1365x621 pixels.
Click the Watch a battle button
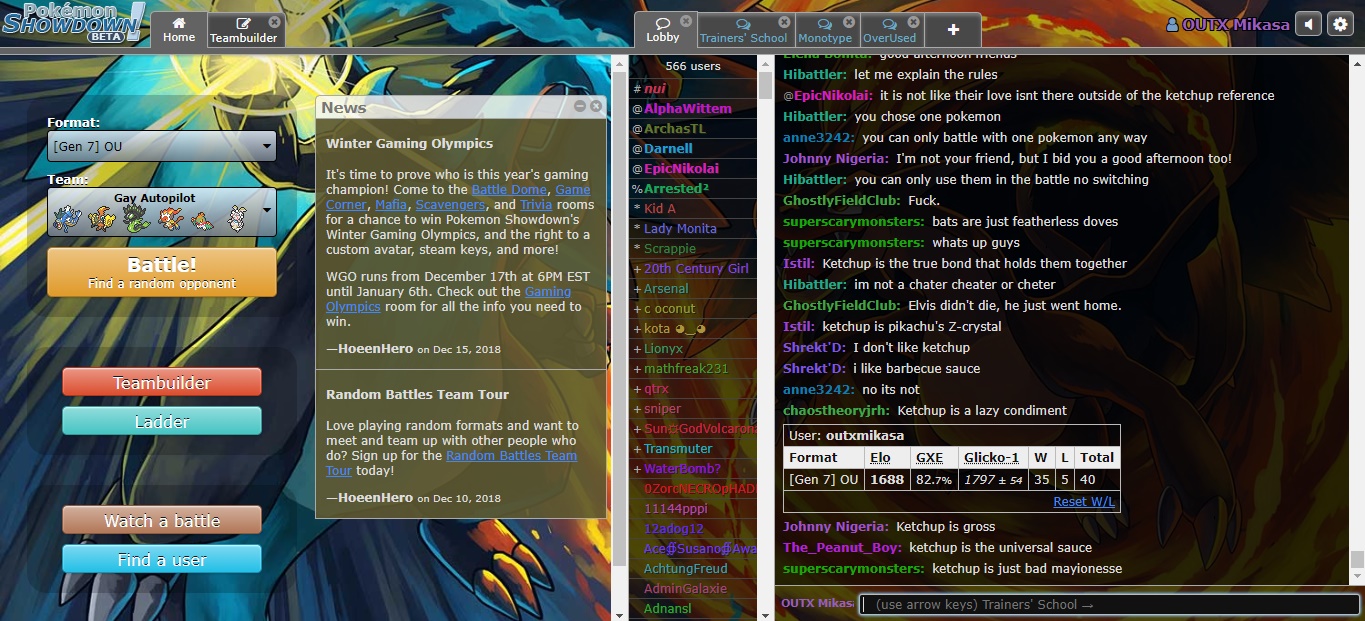tap(162, 520)
